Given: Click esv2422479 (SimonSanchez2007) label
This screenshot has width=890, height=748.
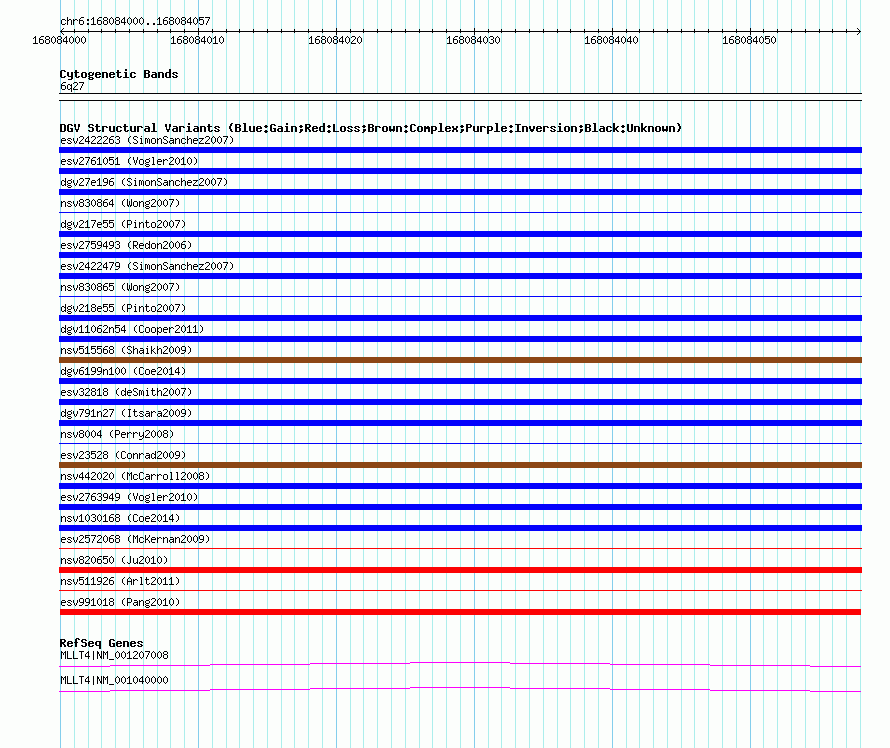Looking at the screenshot, I should [147, 266].
